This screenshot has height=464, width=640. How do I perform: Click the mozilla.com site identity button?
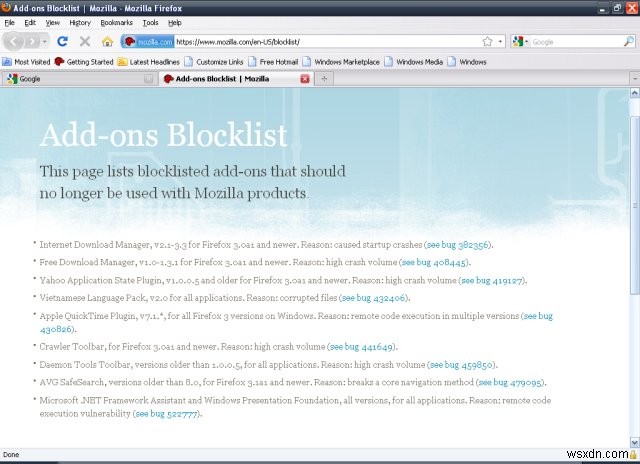pos(148,42)
